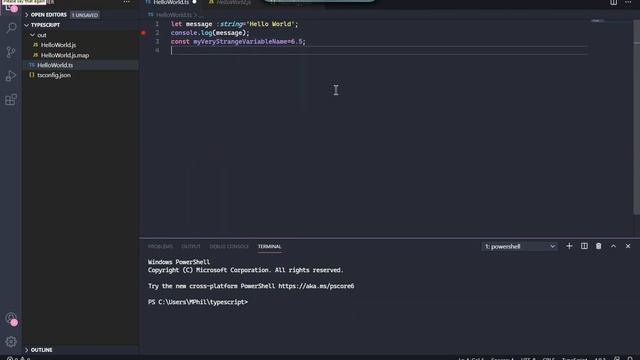Switch to the Output tab

(x=191, y=247)
